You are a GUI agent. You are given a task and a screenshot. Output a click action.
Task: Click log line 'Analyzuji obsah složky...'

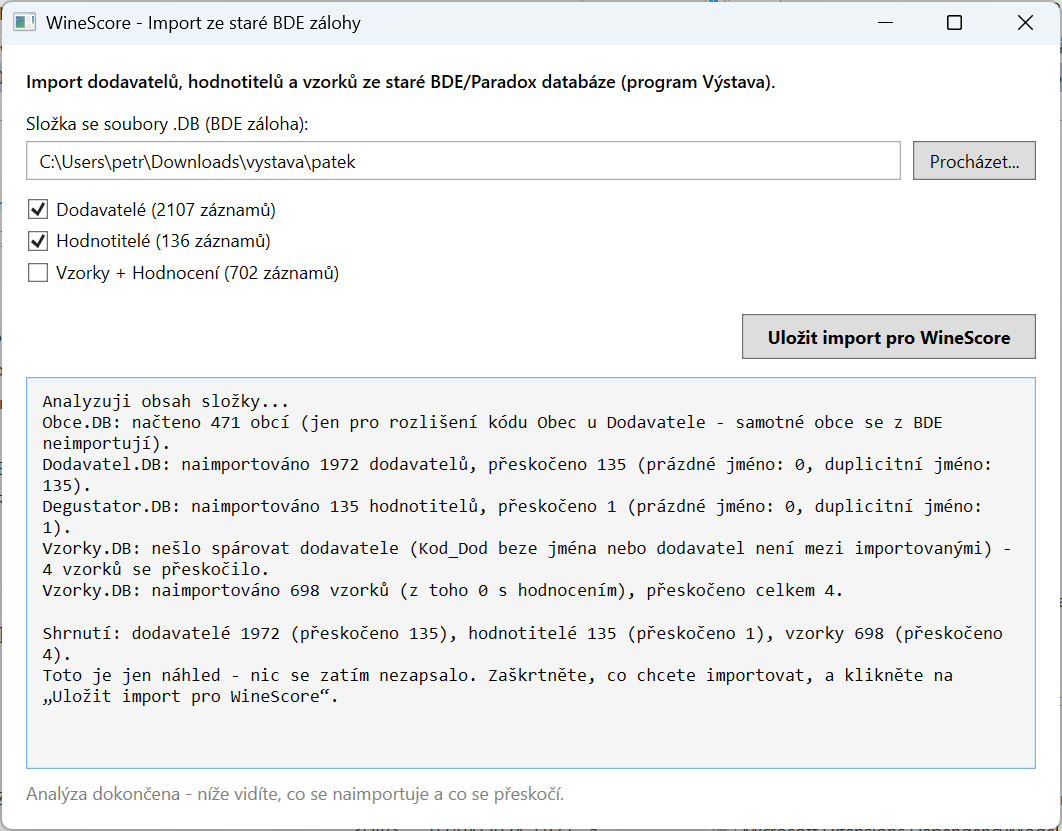(x=166, y=401)
